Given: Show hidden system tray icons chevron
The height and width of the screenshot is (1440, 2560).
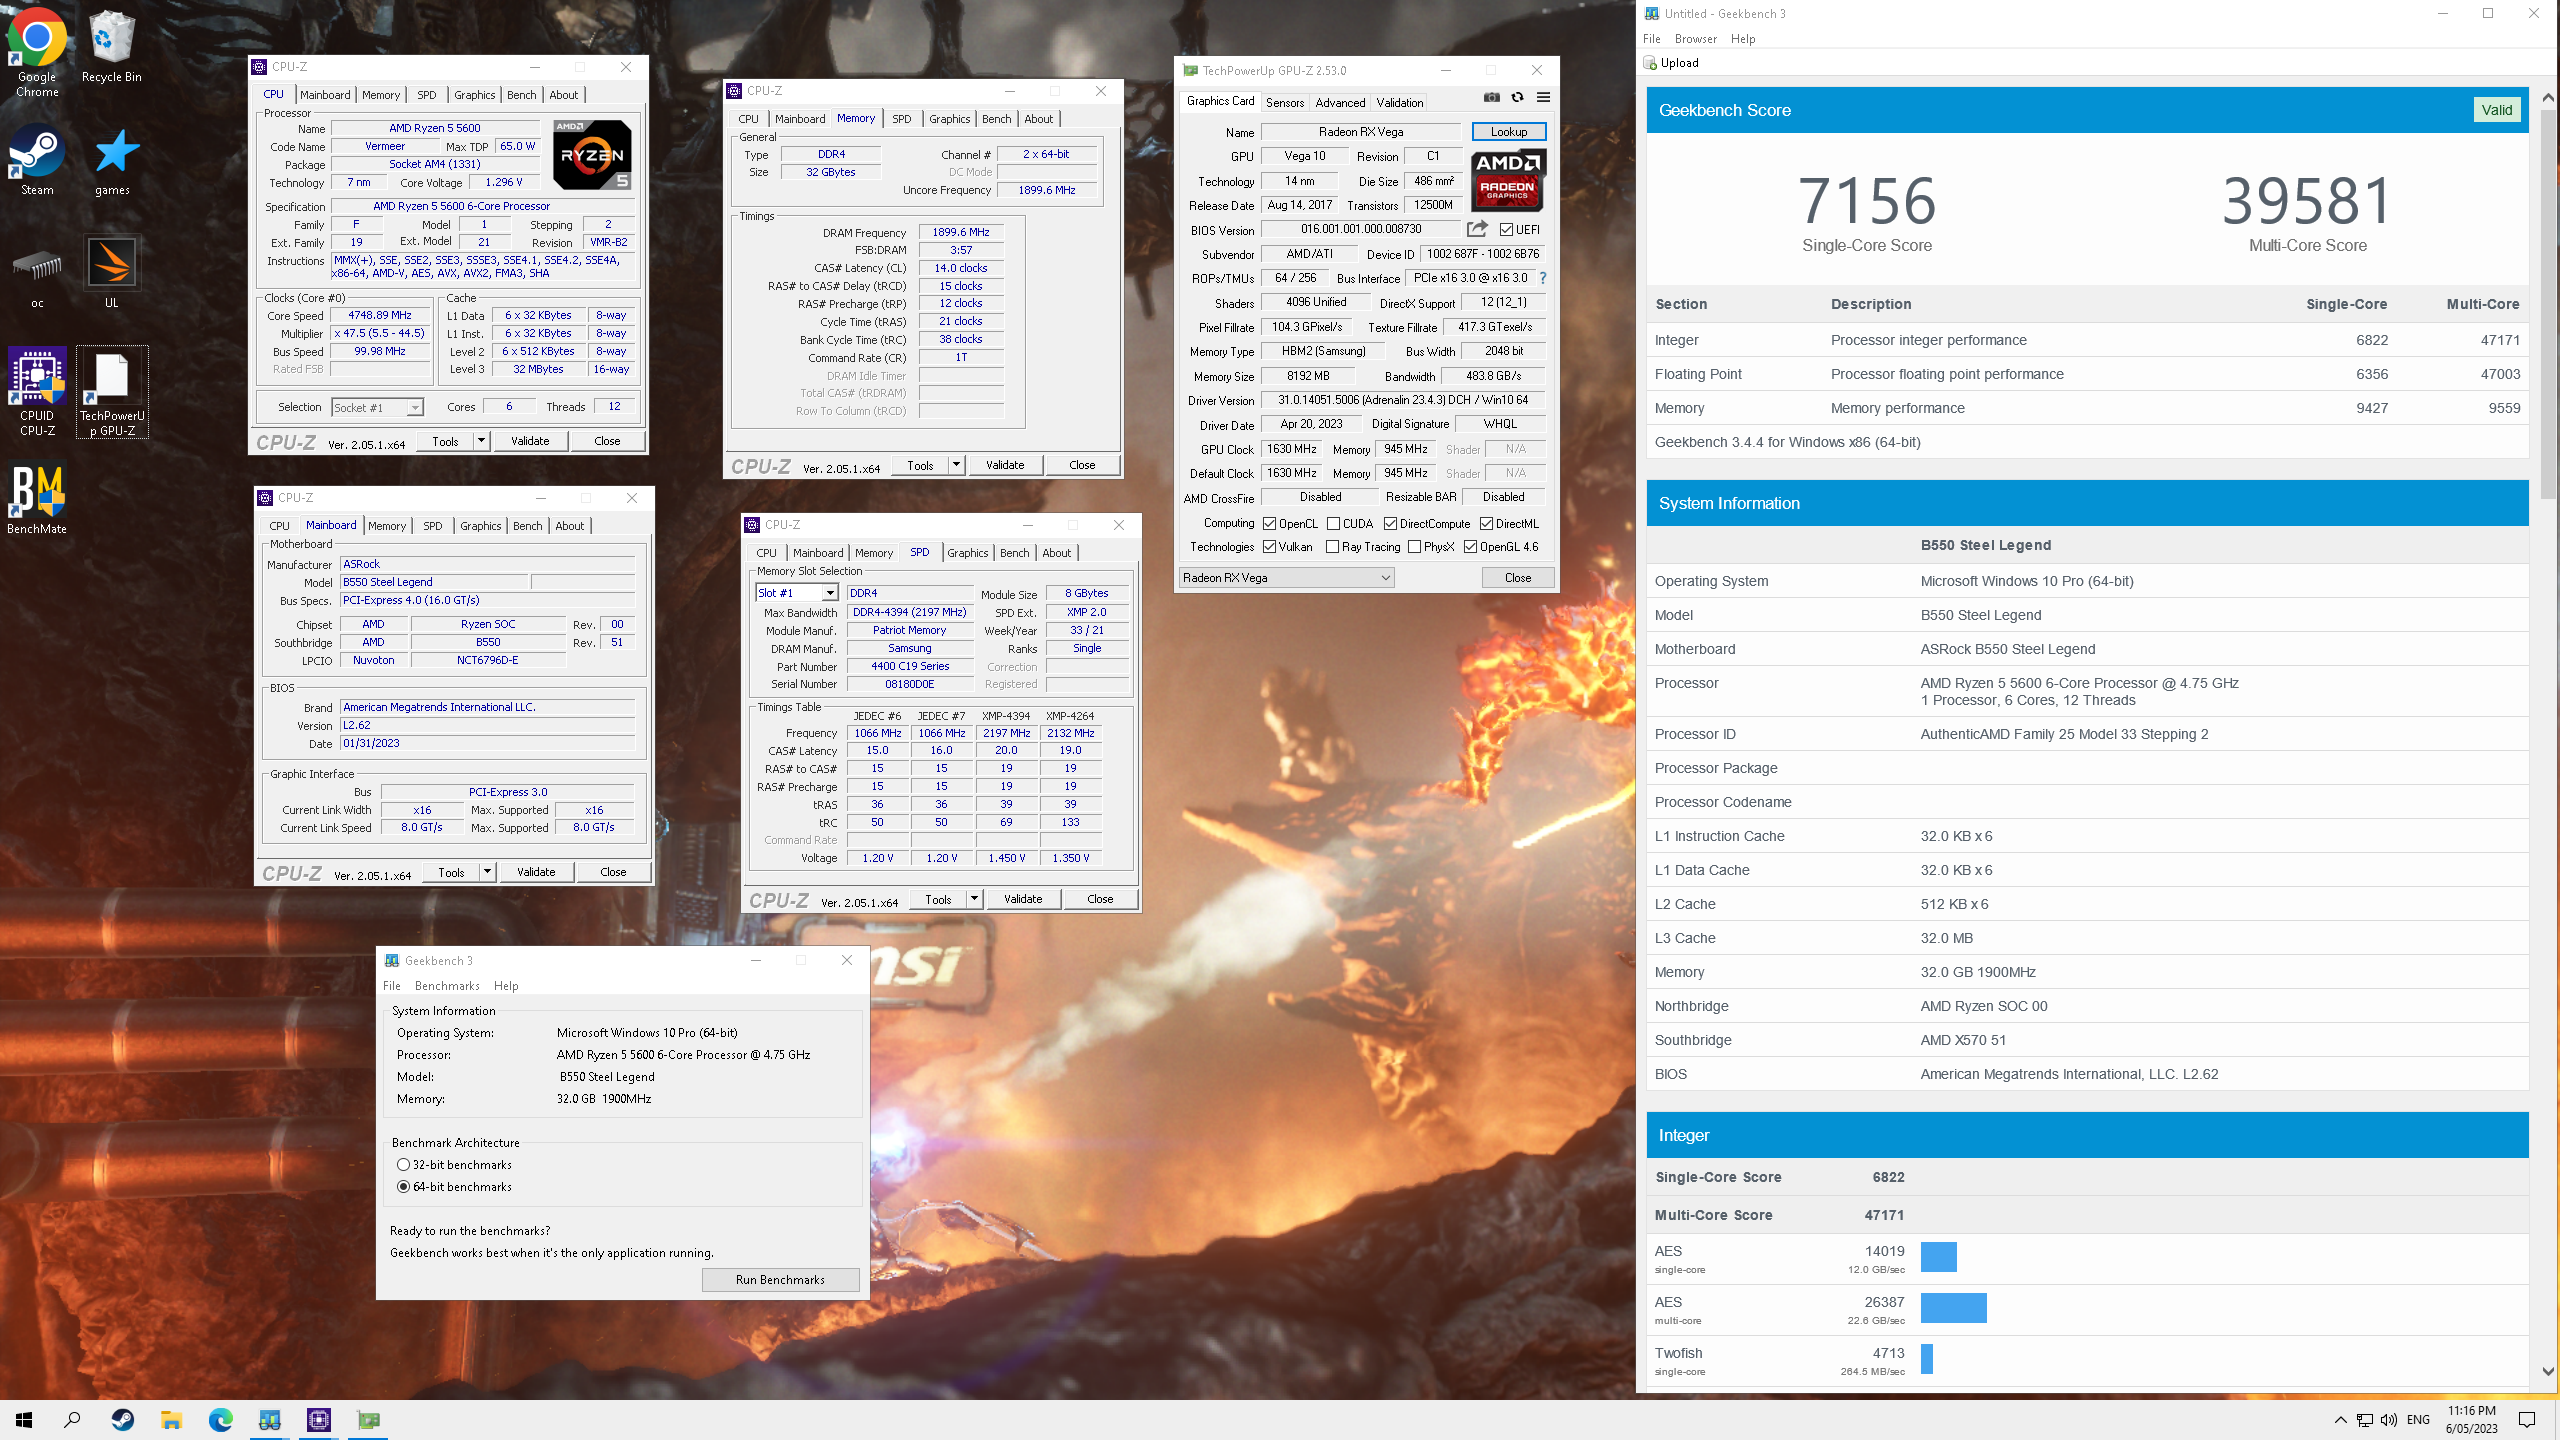Looking at the screenshot, I should 2340,1420.
